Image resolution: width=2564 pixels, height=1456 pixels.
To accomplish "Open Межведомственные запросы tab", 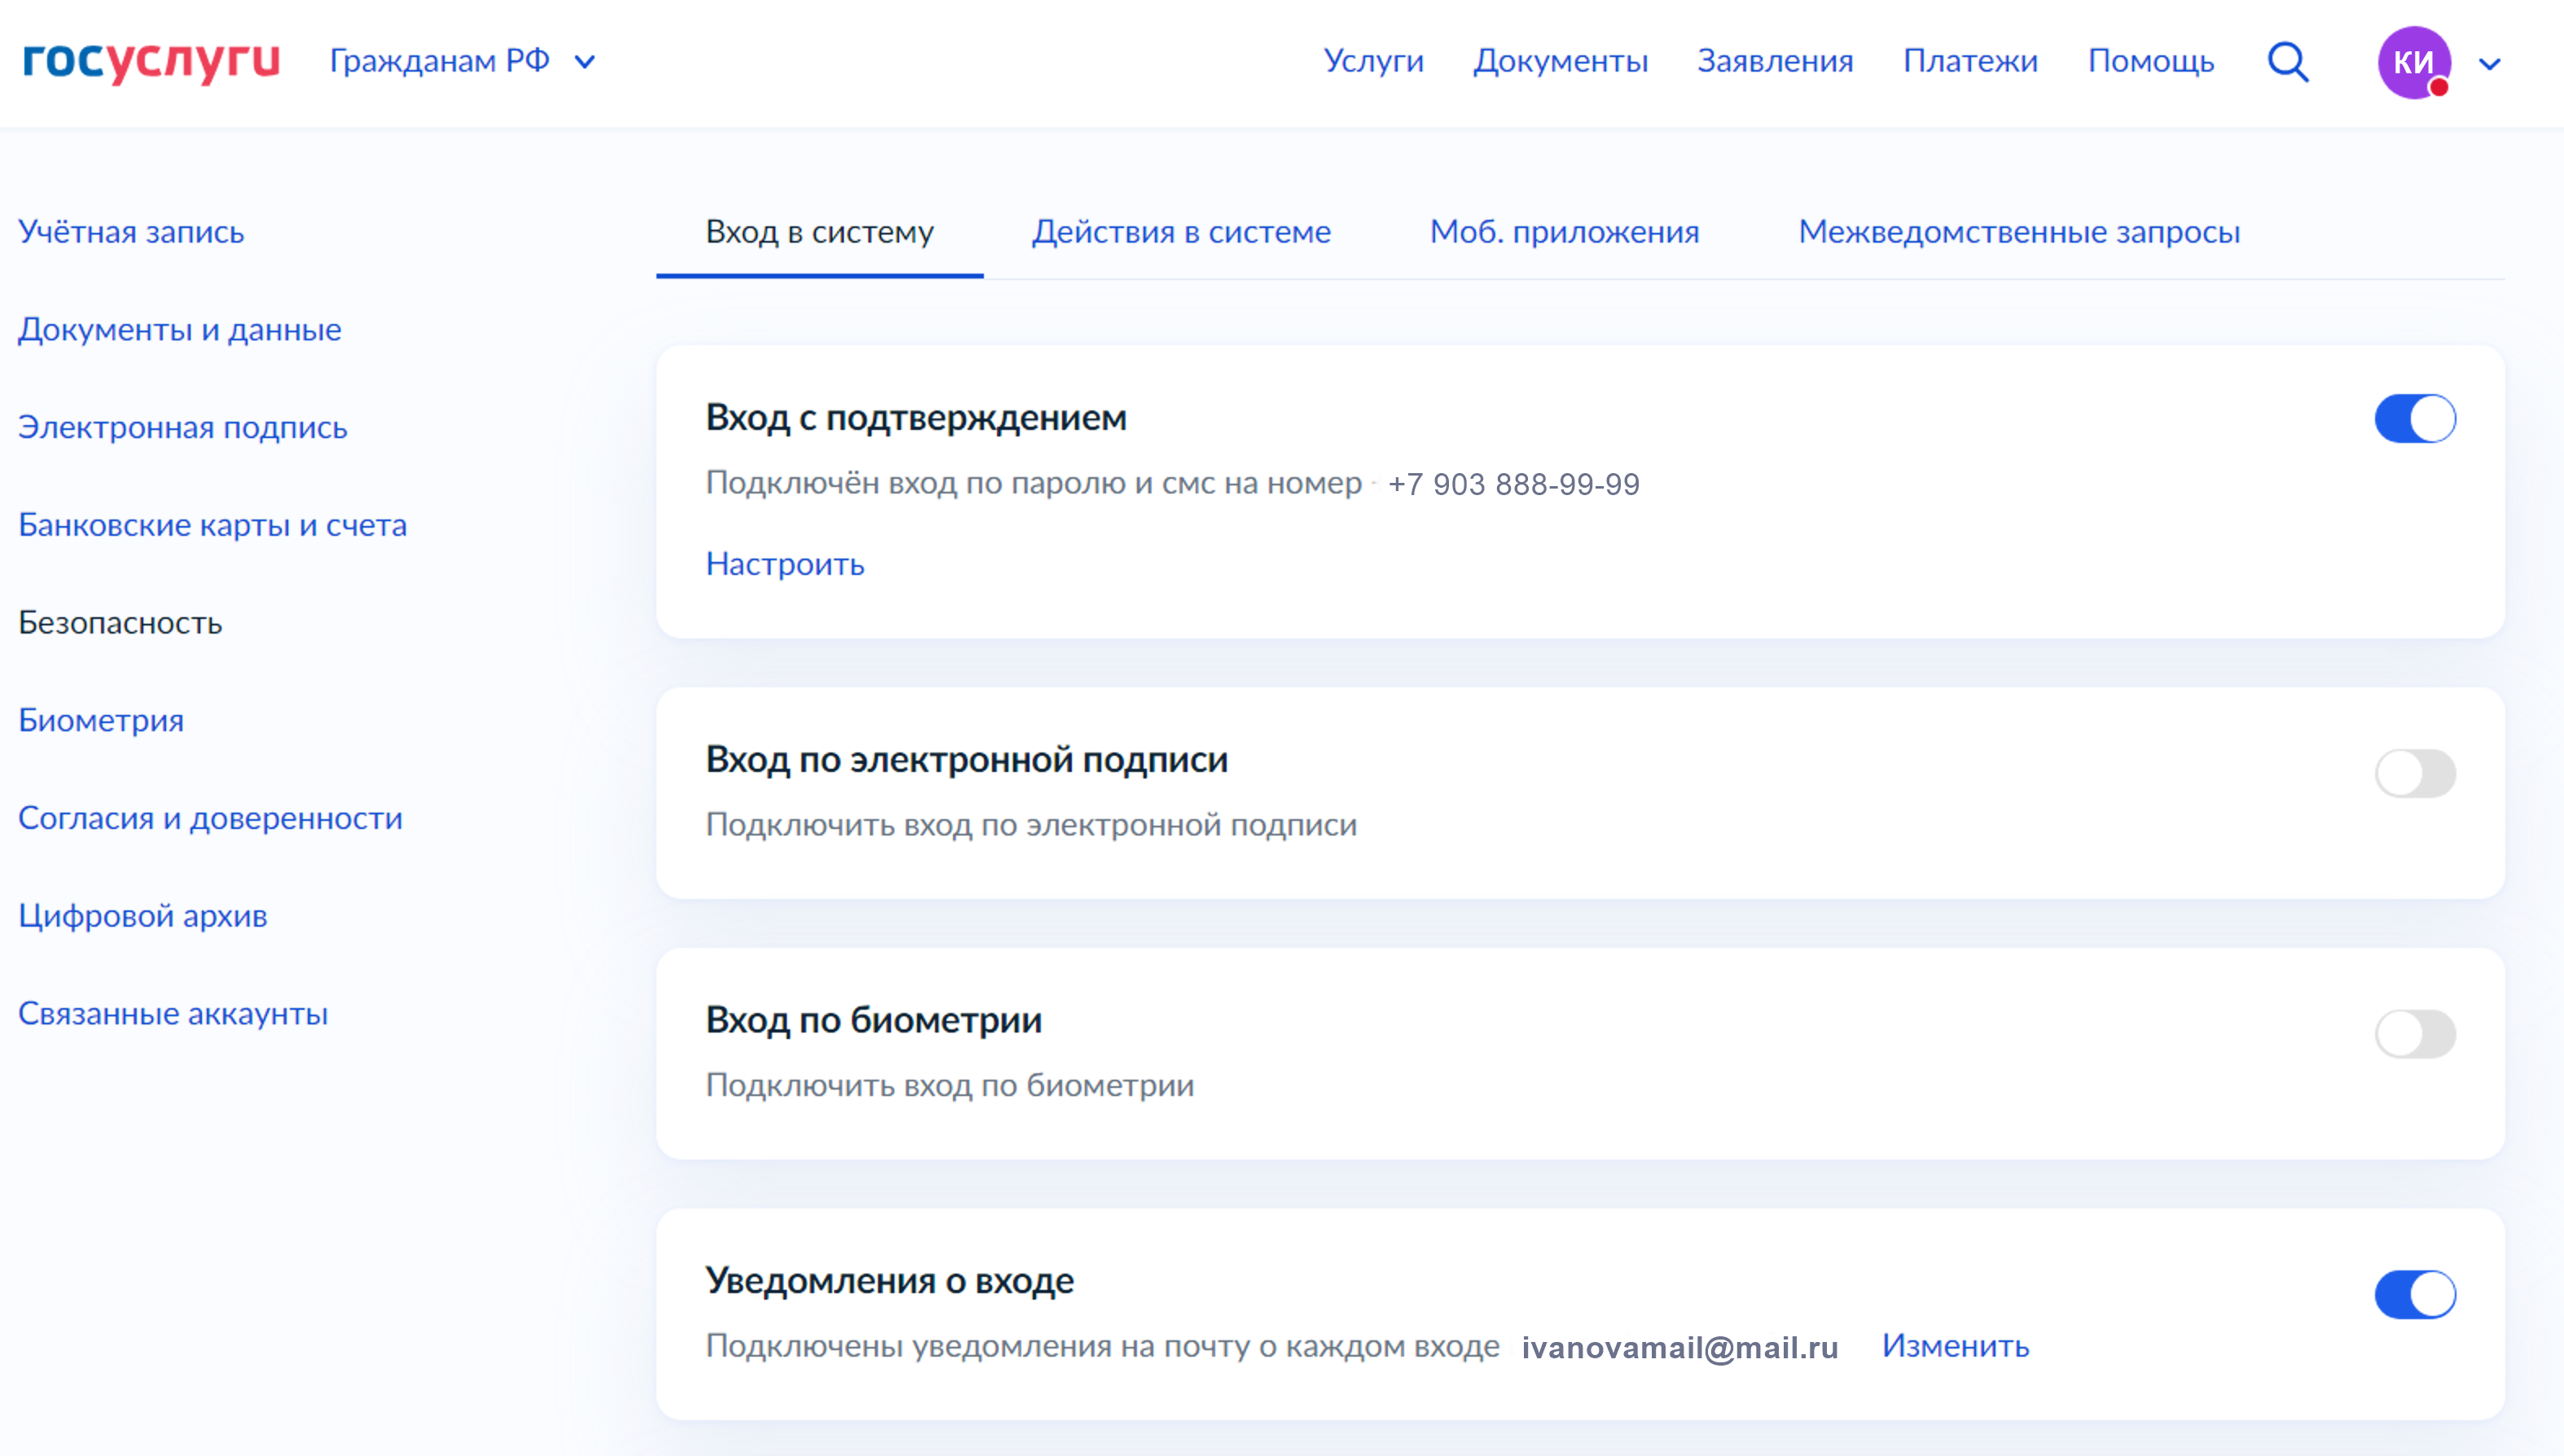I will tap(2019, 232).
